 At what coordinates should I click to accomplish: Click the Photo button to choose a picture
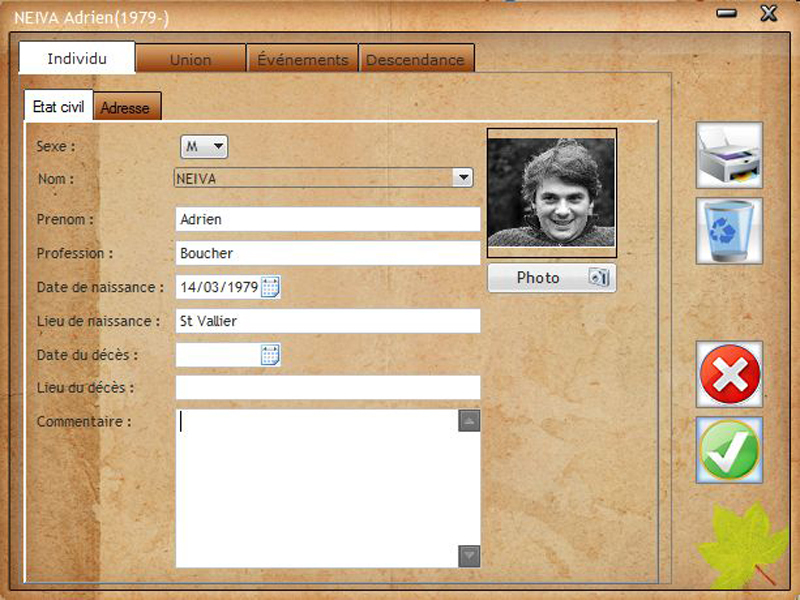click(x=552, y=278)
